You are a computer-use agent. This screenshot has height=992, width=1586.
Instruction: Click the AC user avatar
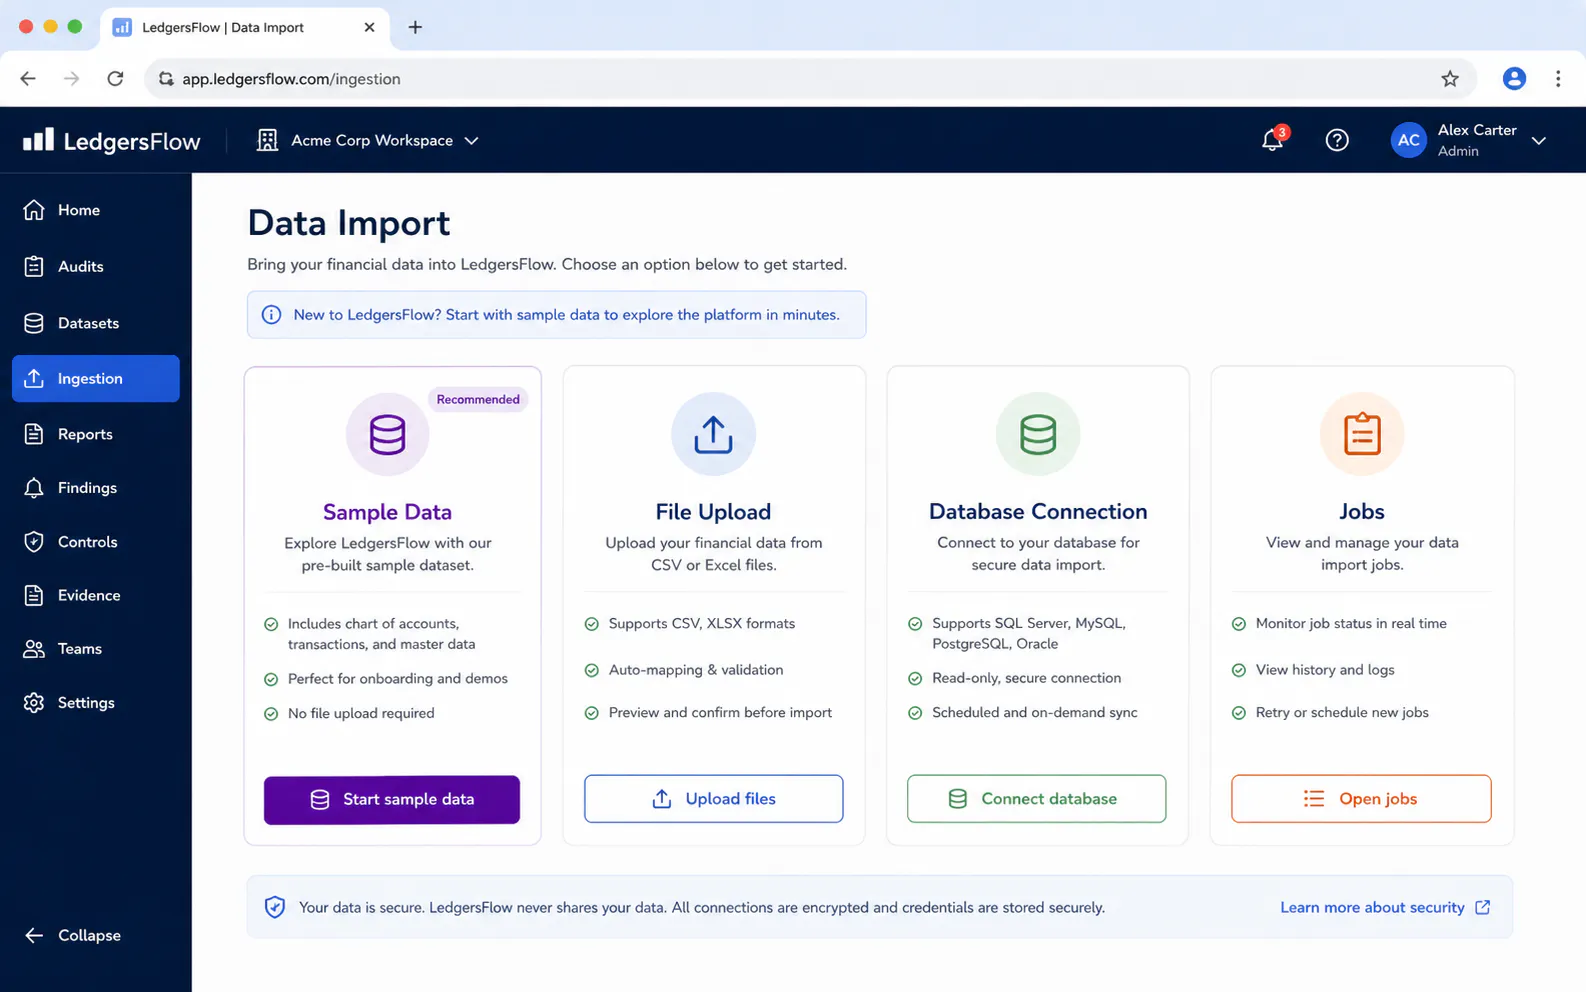1408,140
